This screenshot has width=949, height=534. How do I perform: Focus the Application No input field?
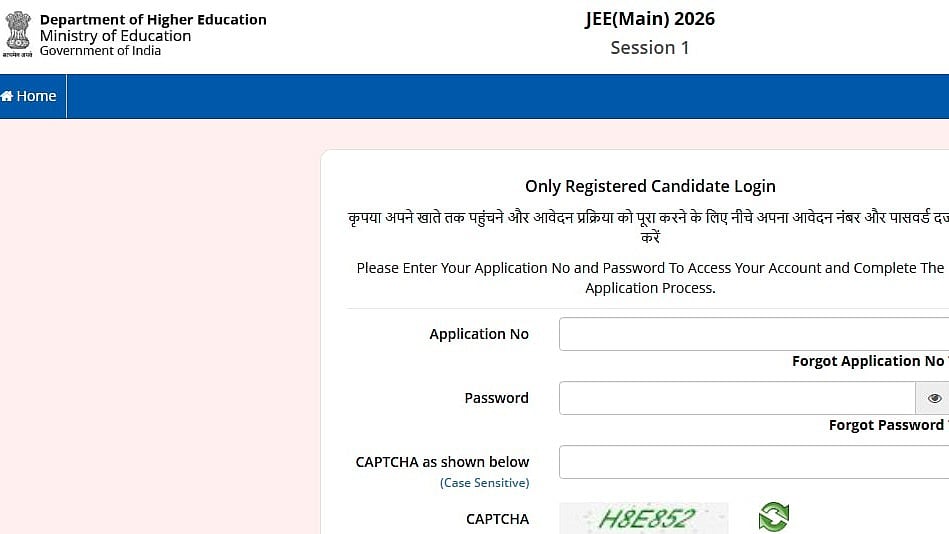pos(752,334)
